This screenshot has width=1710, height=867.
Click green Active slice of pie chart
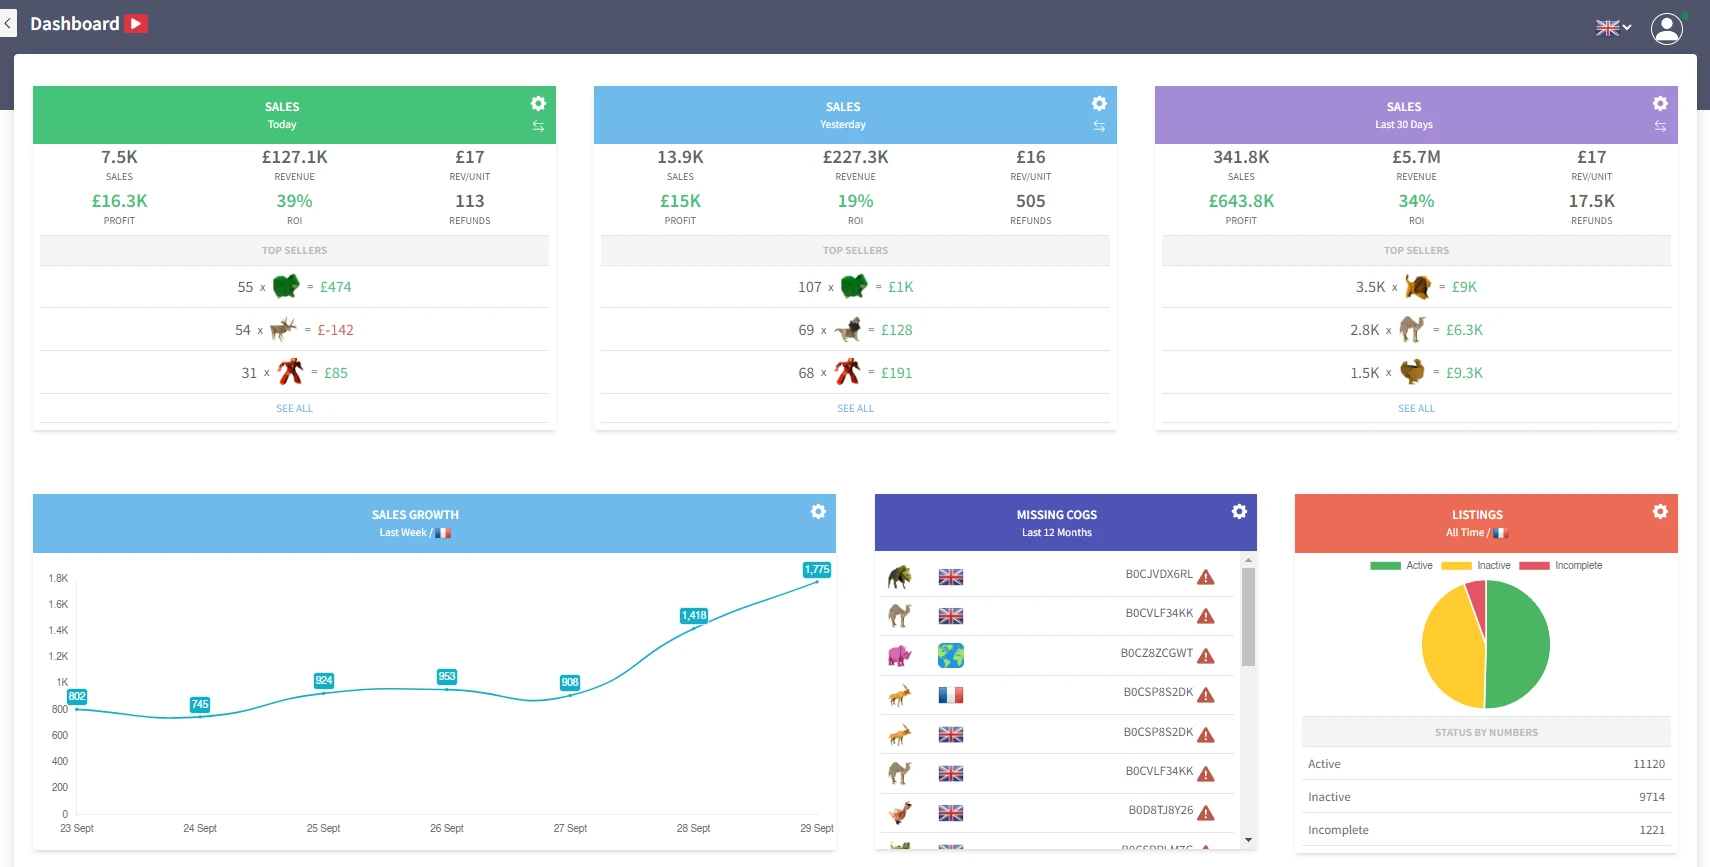point(1520,645)
